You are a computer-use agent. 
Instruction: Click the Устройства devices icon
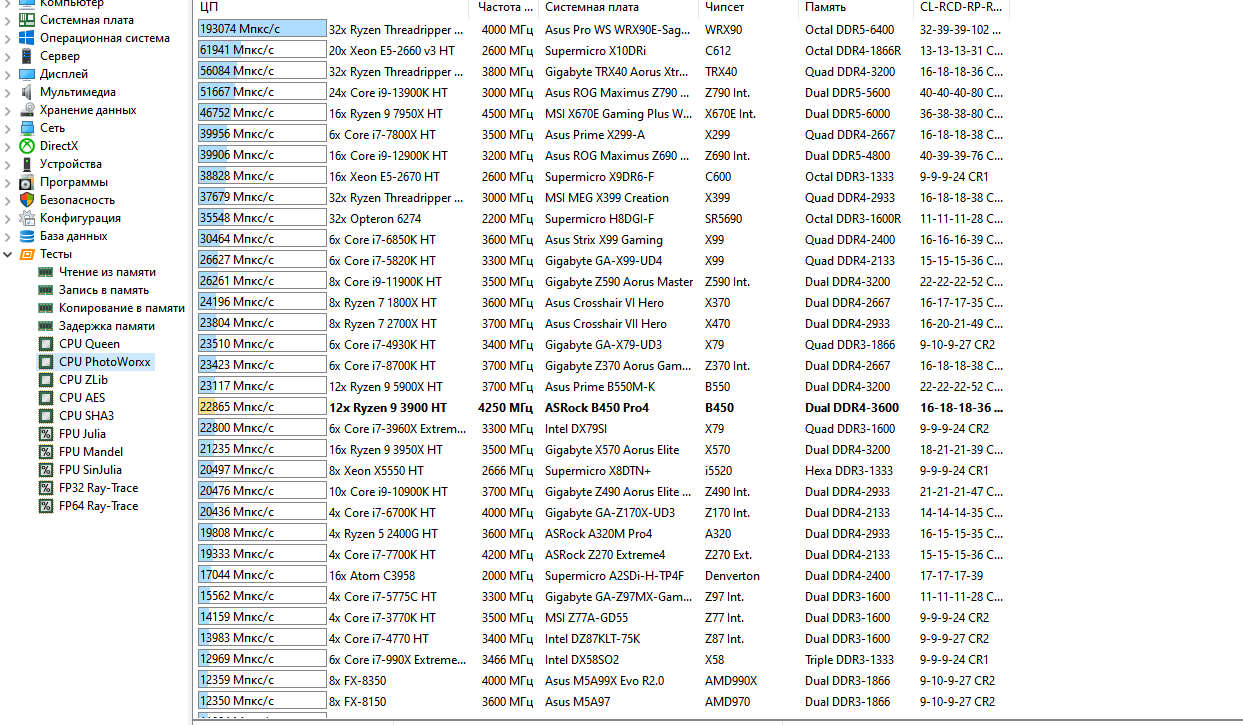[x=27, y=164]
